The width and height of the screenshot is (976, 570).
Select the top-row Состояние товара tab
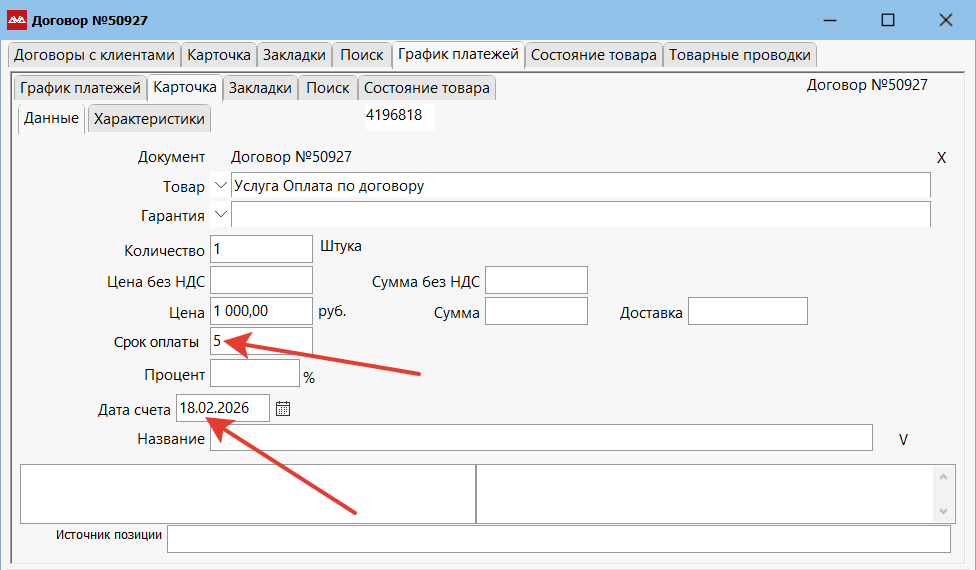tap(593, 55)
